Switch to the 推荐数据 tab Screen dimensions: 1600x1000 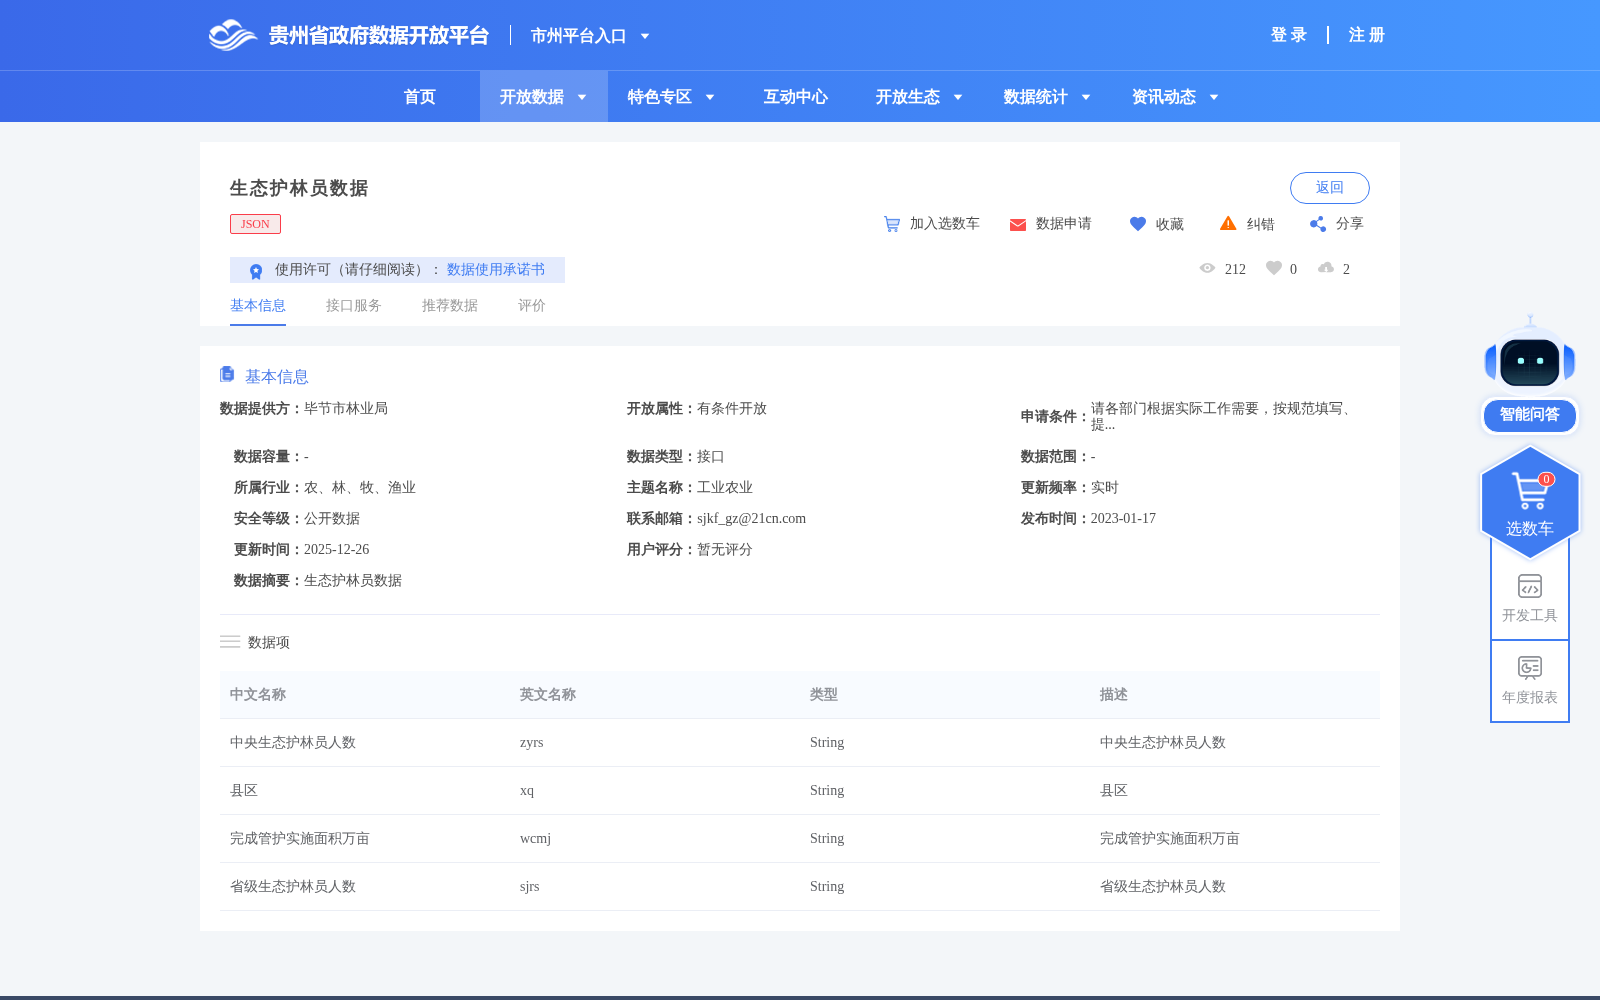pyautogui.click(x=450, y=306)
